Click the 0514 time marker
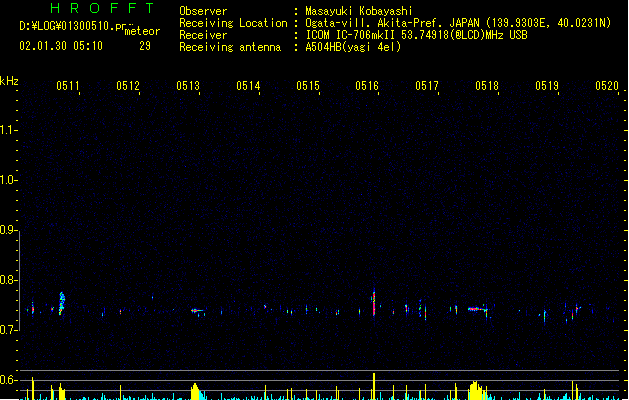629x400 pixels. click(x=248, y=86)
